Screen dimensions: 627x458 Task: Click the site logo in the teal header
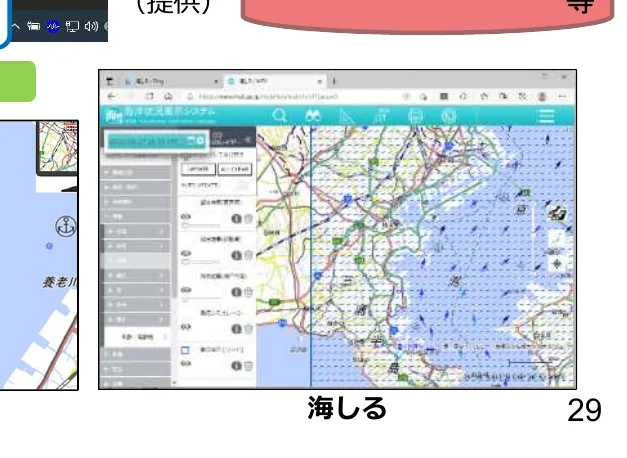coord(114,116)
